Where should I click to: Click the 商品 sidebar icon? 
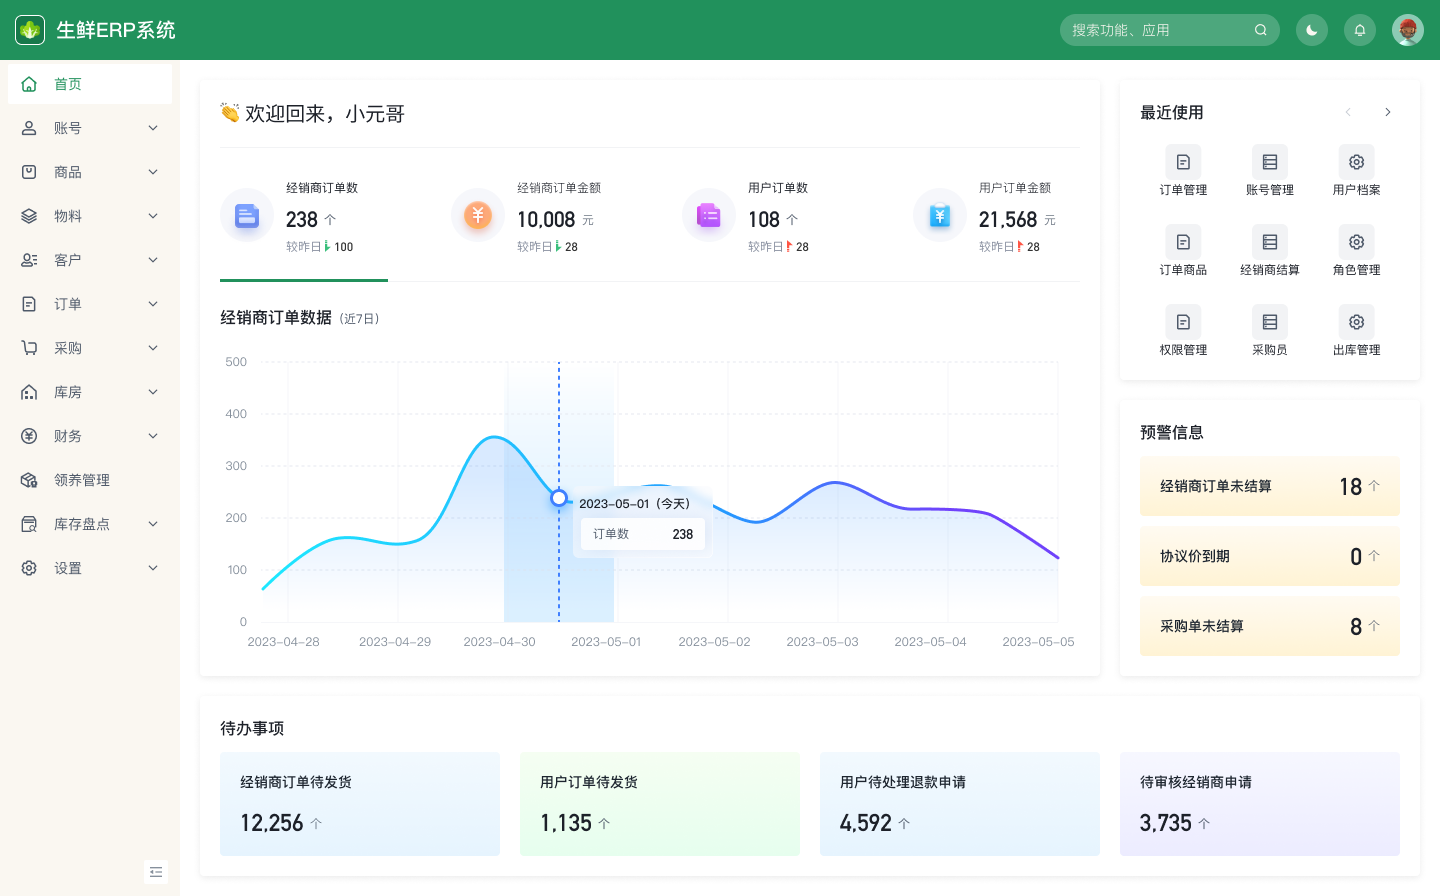tap(29, 172)
